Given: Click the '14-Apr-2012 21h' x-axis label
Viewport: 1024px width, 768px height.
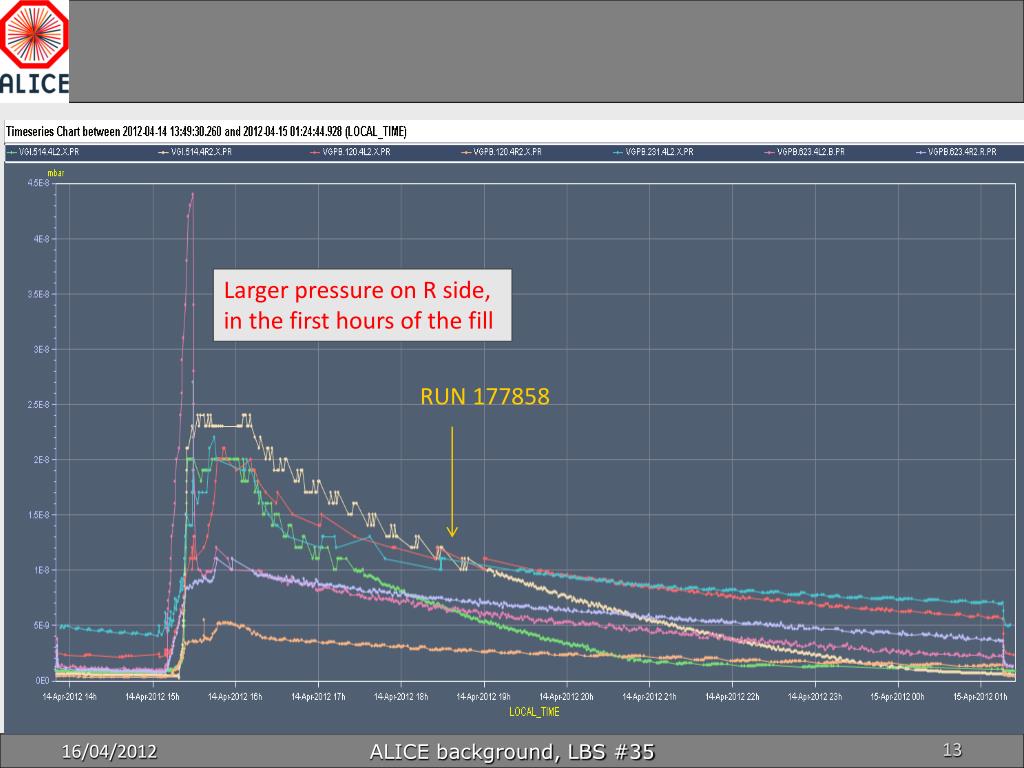Looking at the screenshot, I should (649, 697).
